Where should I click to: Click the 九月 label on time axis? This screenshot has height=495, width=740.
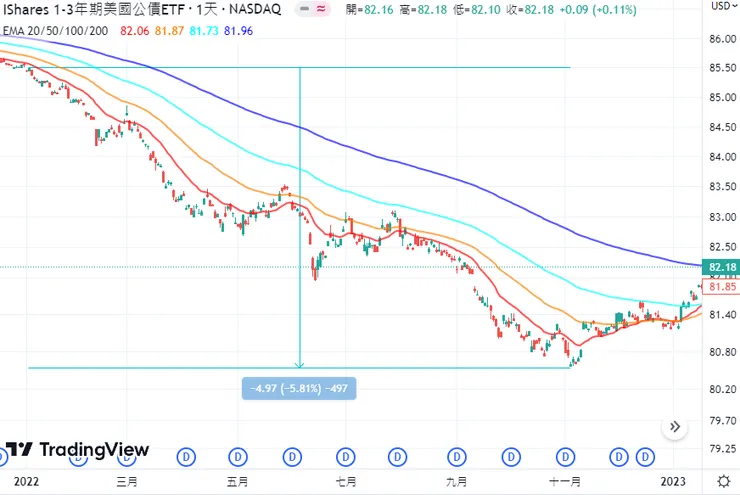coord(456,481)
